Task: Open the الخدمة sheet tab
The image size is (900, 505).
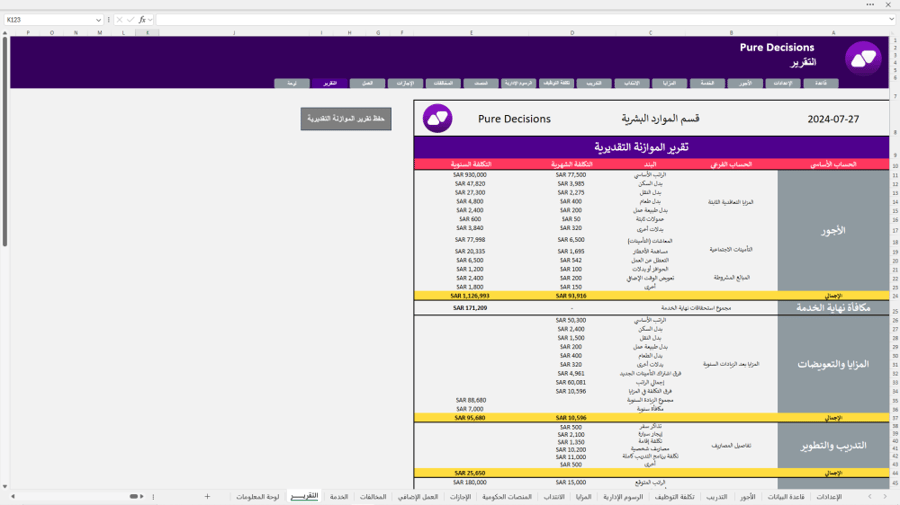Action: [339, 496]
